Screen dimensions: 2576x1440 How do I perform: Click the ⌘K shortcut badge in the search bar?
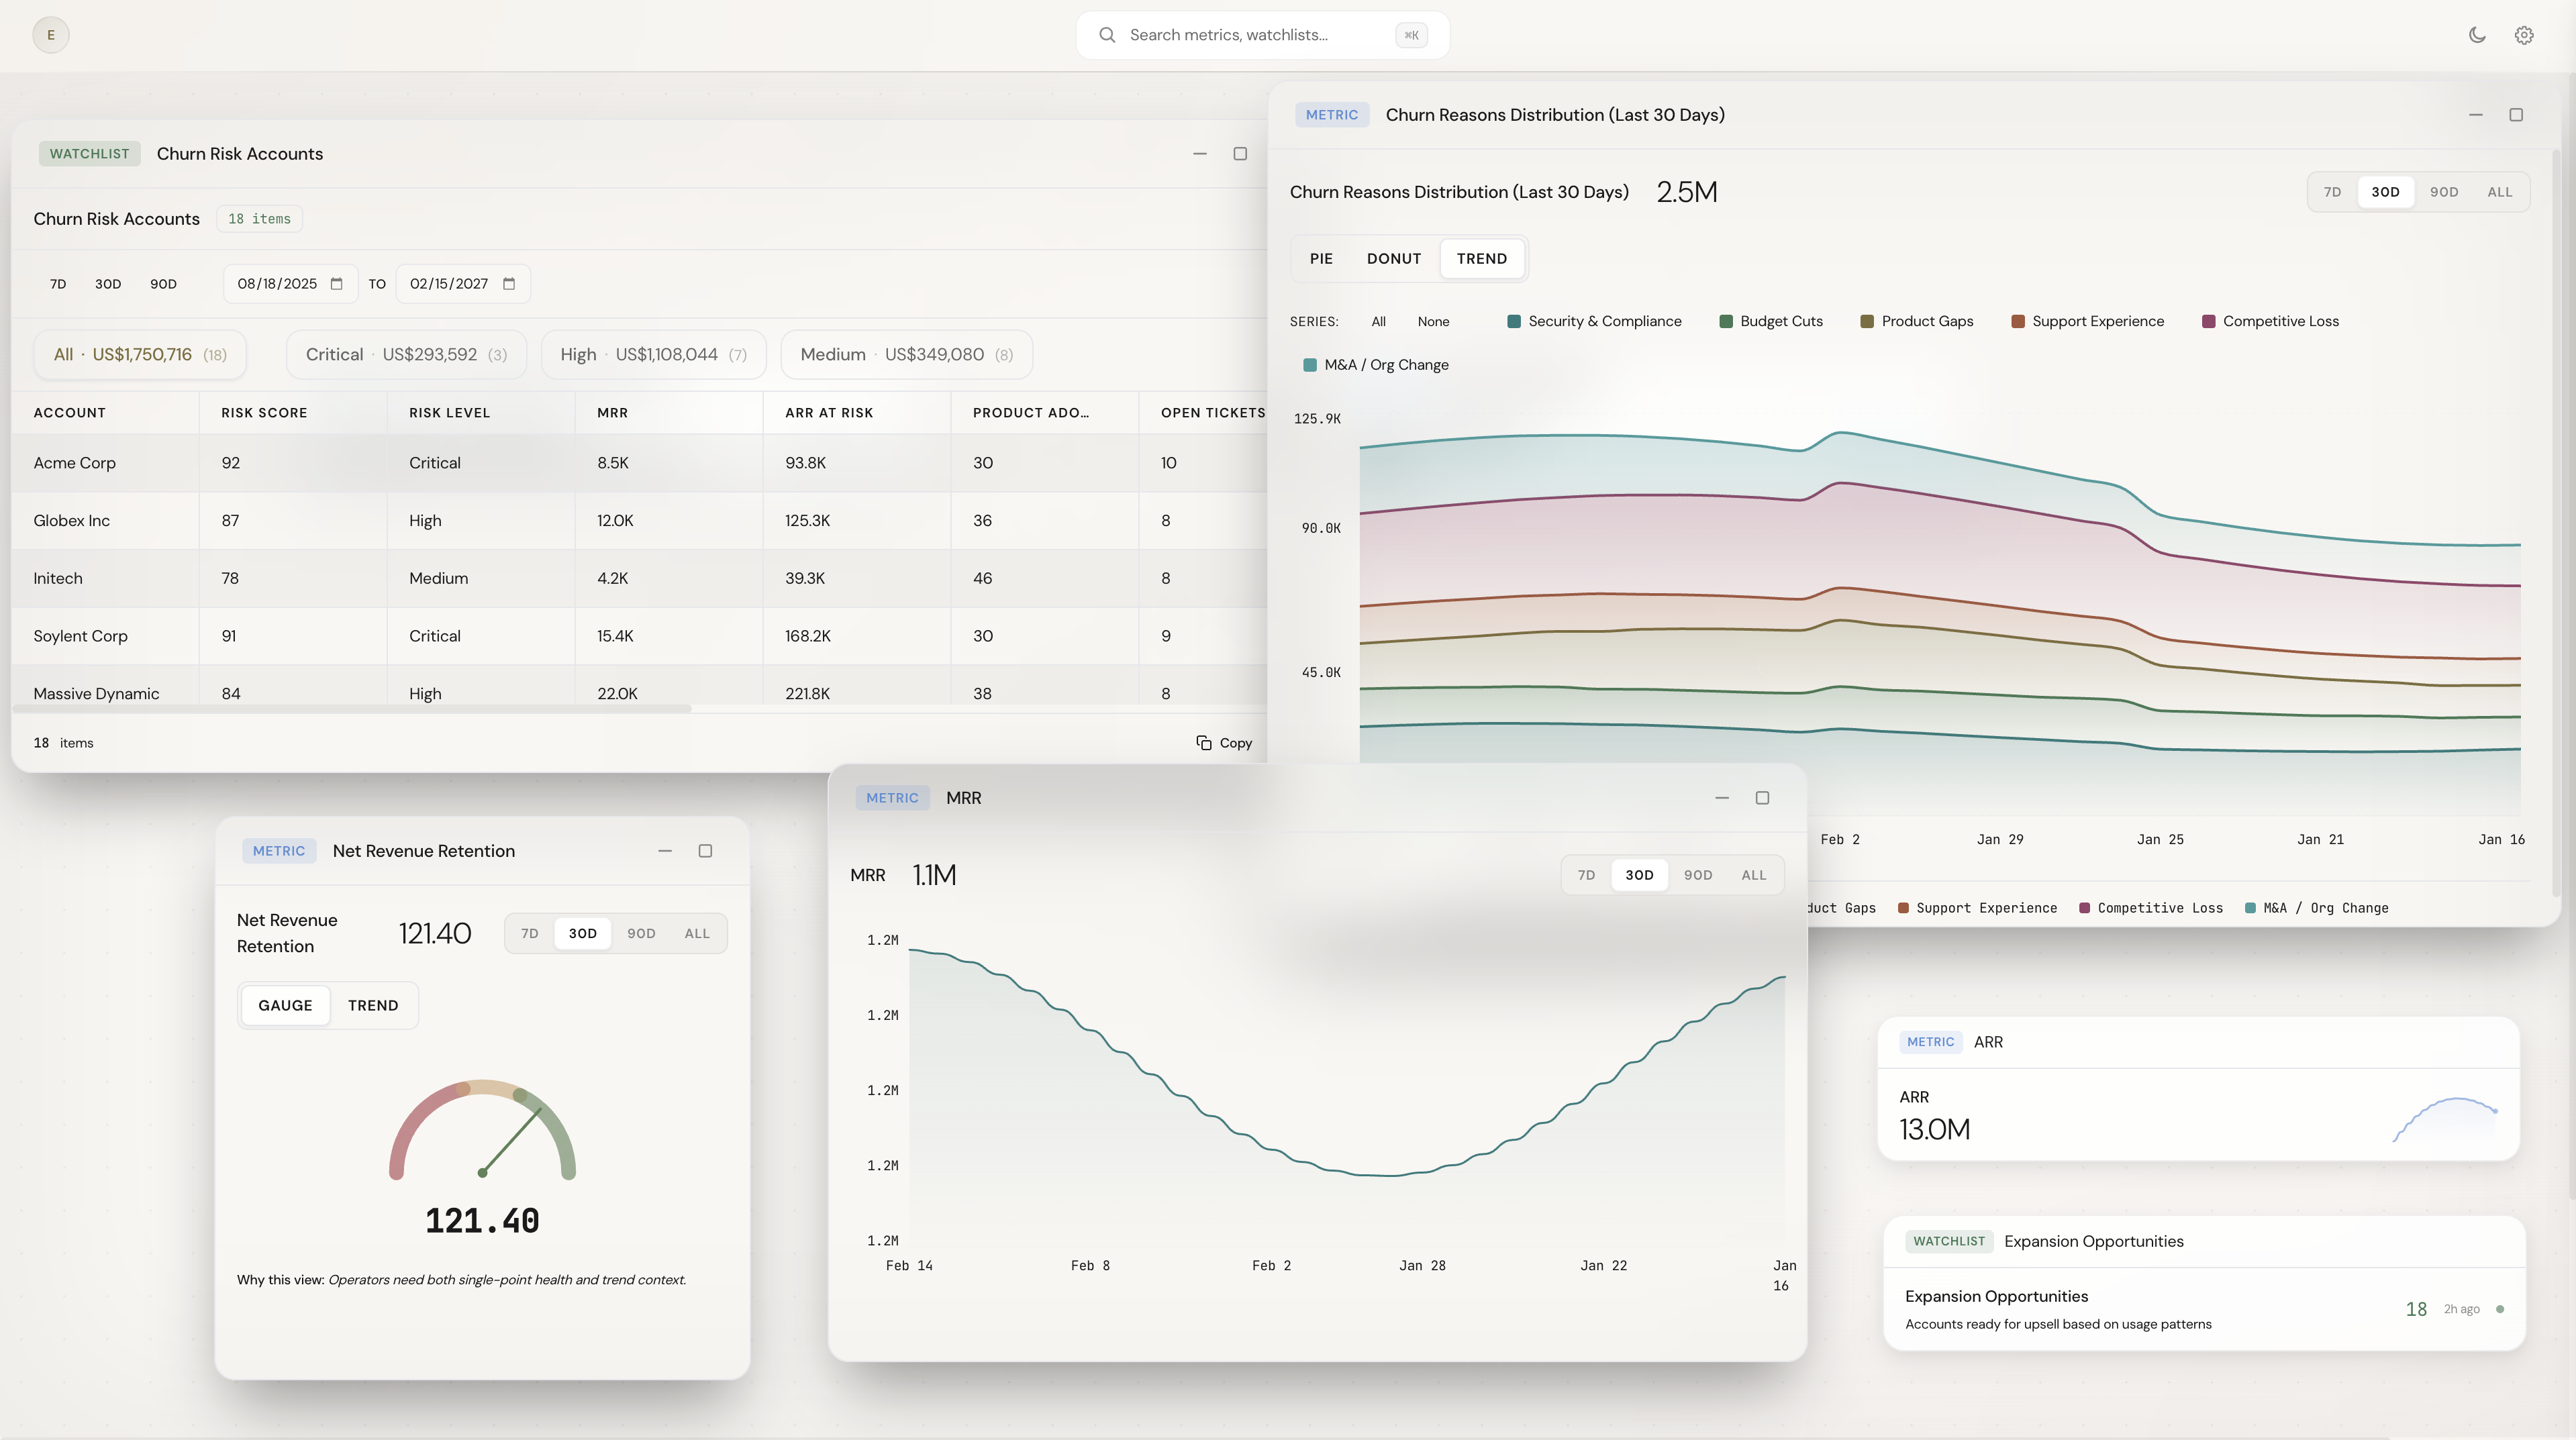click(x=1410, y=34)
